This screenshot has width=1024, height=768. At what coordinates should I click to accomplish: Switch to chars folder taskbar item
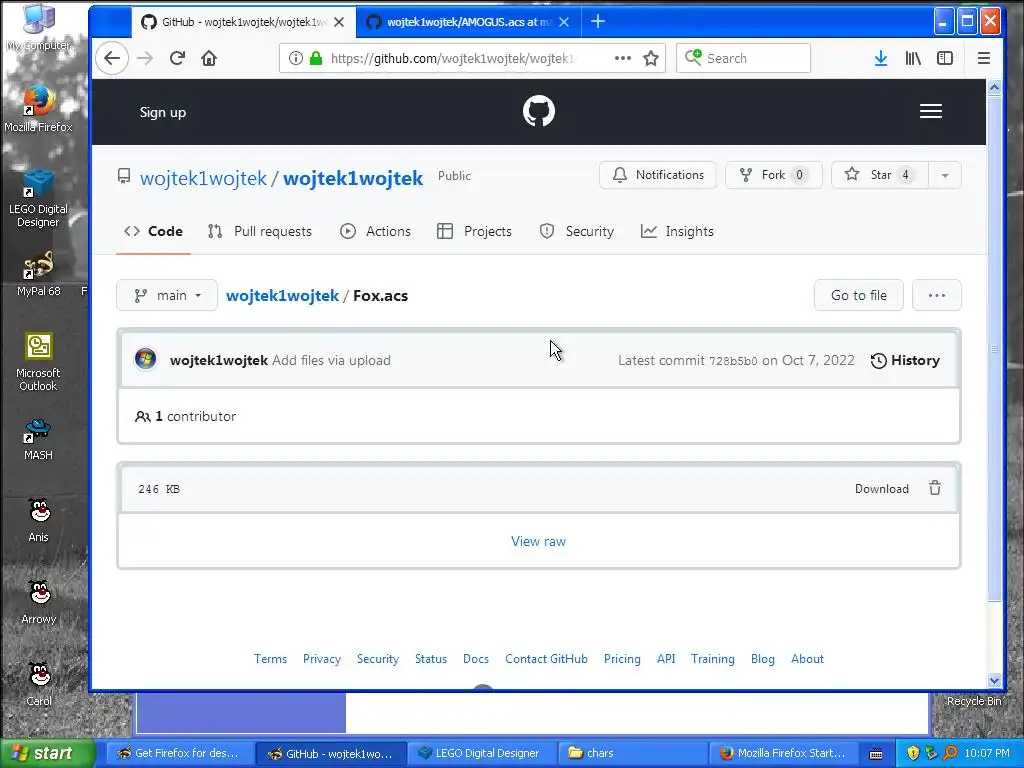pyautogui.click(x=632, y=753)
